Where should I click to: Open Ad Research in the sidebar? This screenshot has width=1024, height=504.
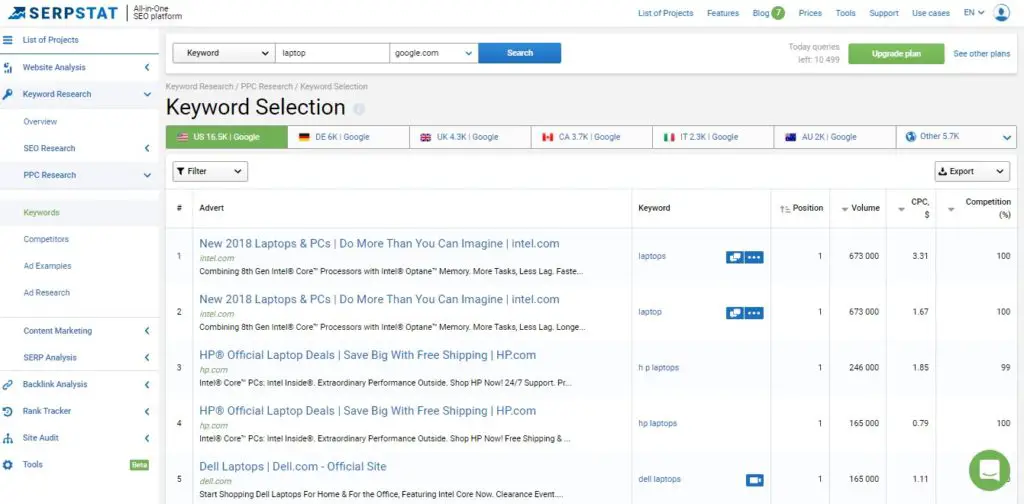coord(46,292)
